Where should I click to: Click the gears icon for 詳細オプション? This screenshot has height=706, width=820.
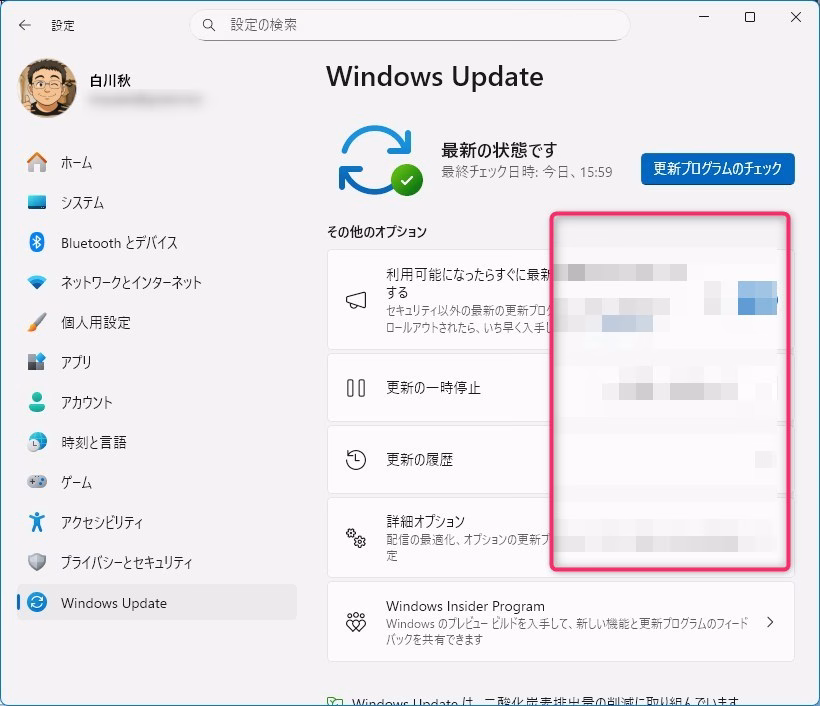point(356,538)
